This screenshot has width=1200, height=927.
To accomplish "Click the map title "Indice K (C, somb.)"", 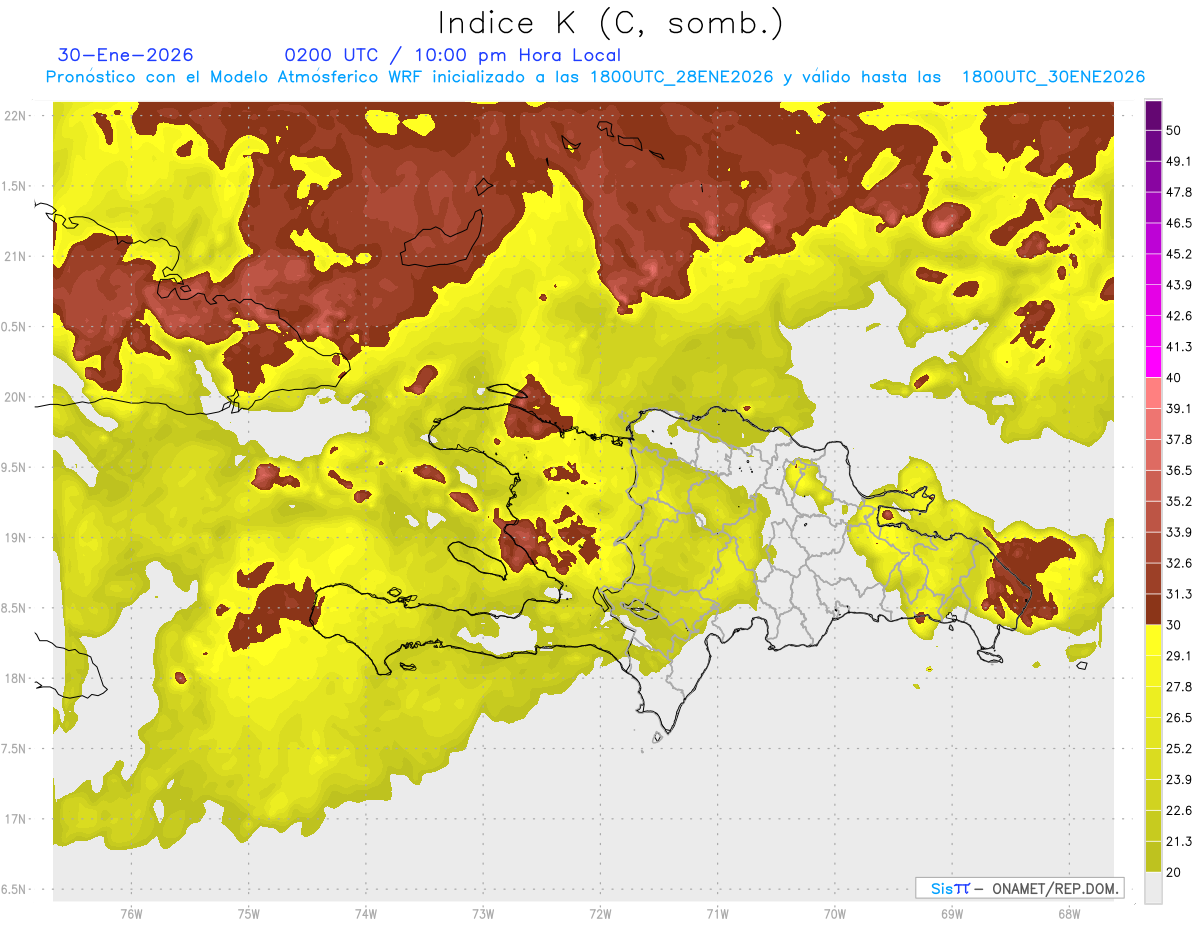I will click(x=610, y=23).
